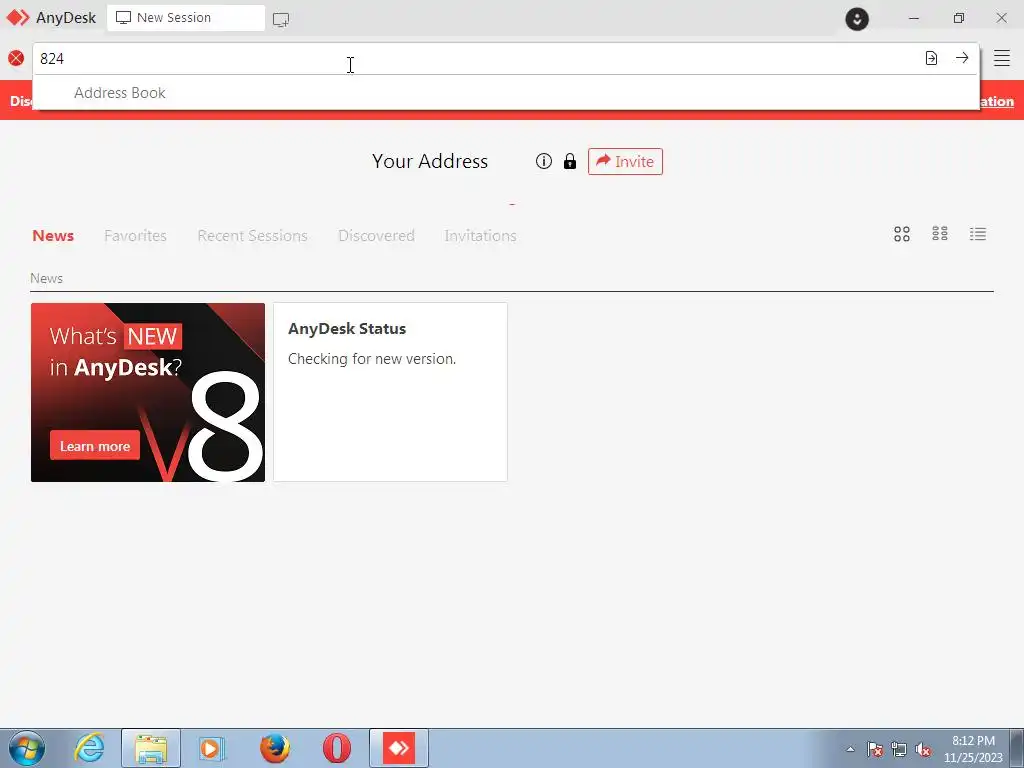Screen dimensions: 1024x768
Task: Click the Your Address heading
Action: click(x=430, y=161)
